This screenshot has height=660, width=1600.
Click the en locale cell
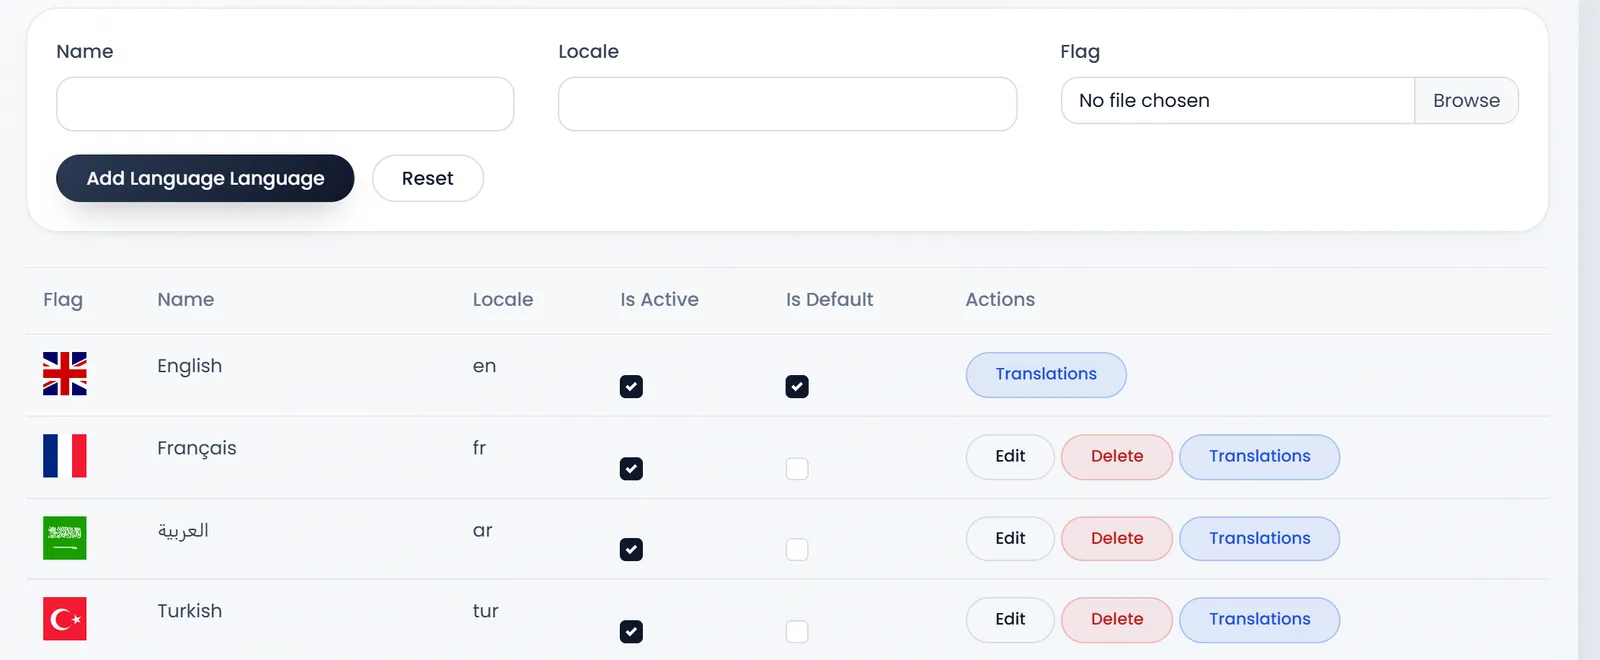point(485,366)
